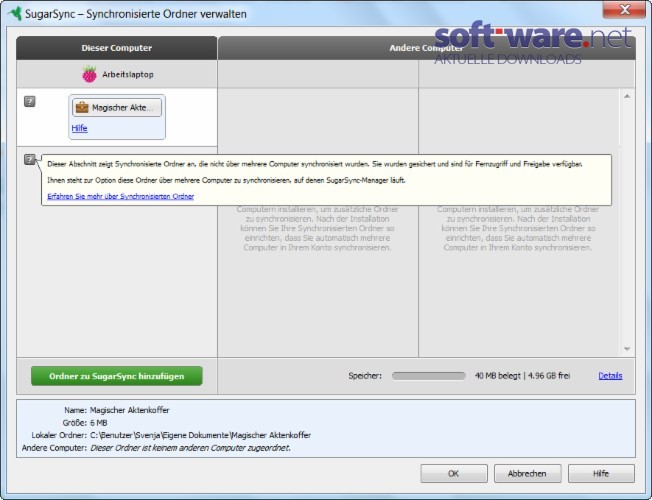
Task: Click the scrollbar up arrow
Action: tap(627, 97)
